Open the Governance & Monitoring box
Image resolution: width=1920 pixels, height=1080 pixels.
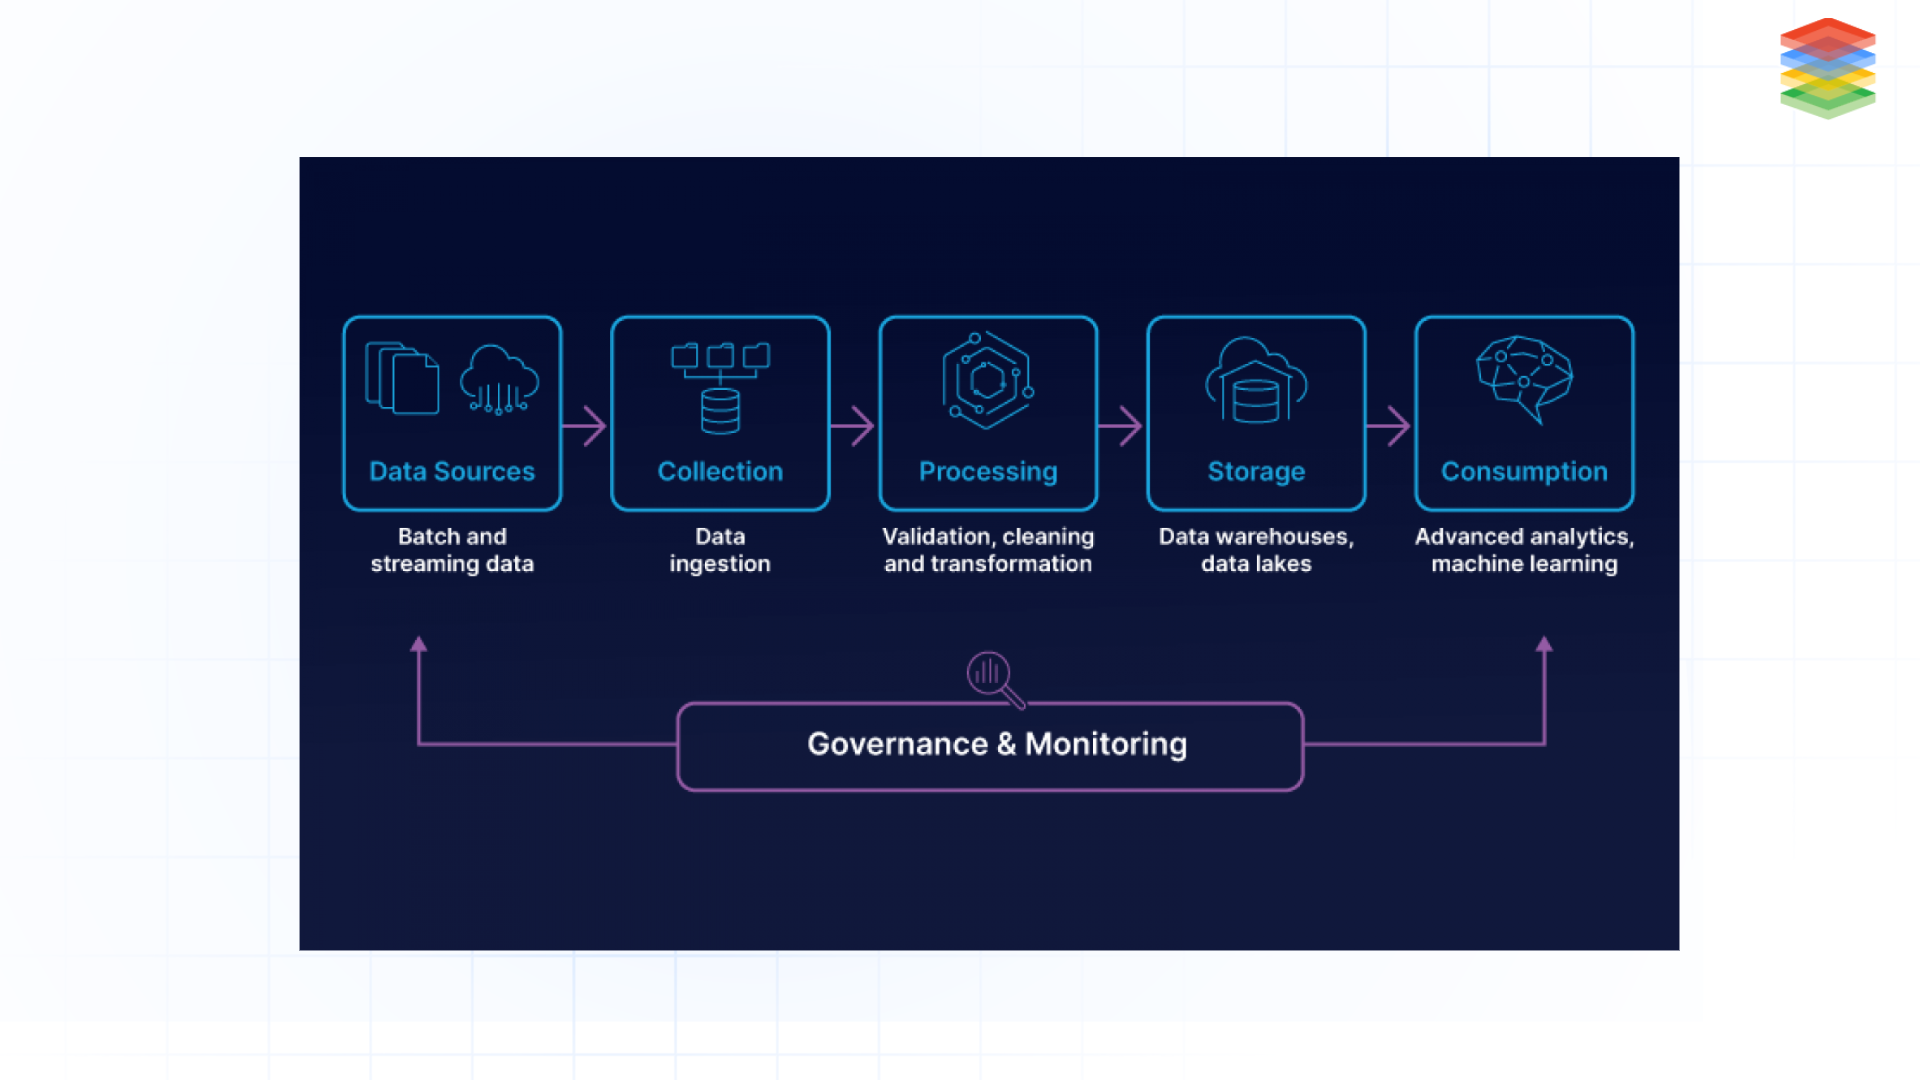pos(990,745)
